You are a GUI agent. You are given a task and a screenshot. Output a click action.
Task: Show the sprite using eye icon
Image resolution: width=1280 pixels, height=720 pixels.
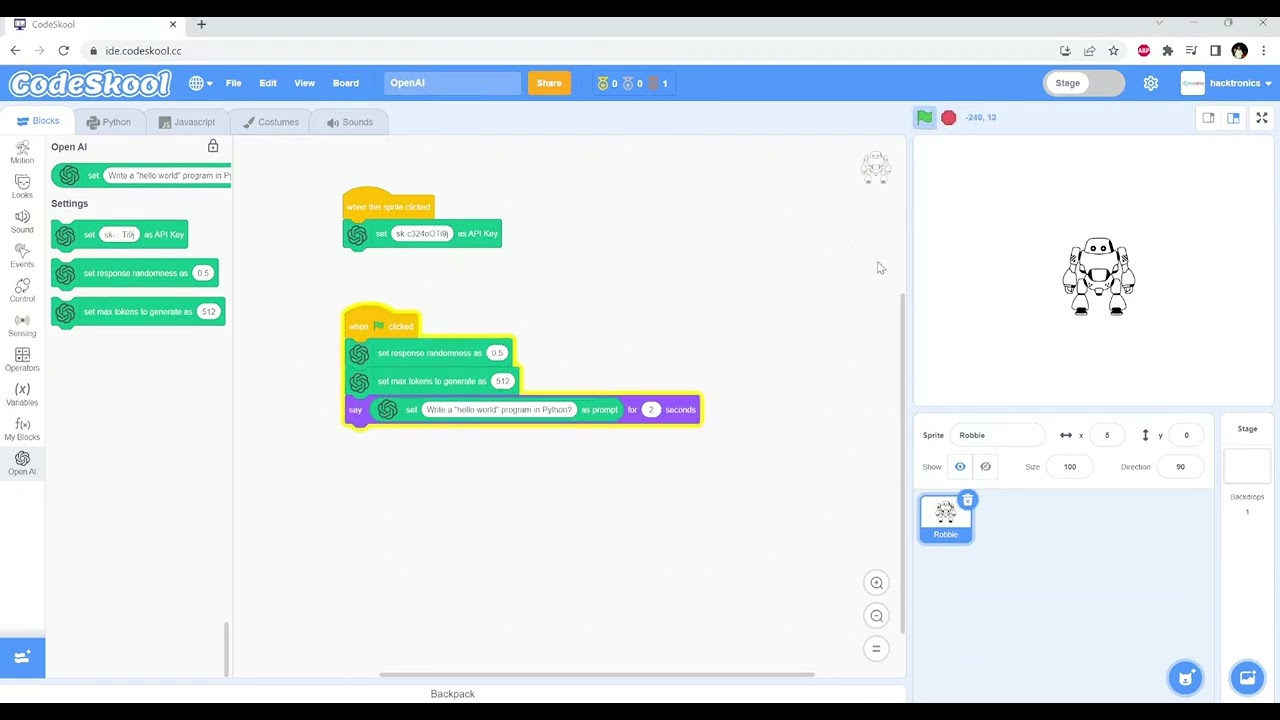click(960, 467)
